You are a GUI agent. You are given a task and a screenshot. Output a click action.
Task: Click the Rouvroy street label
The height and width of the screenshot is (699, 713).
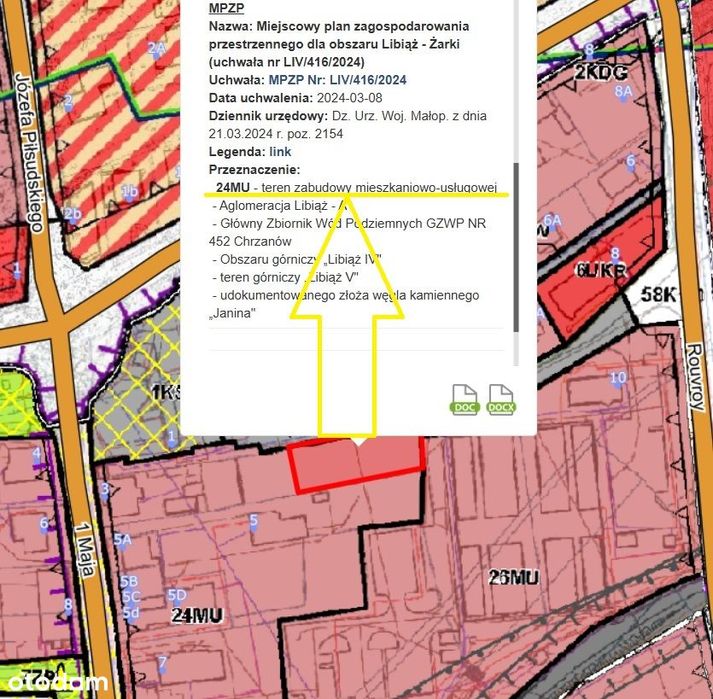694,377
